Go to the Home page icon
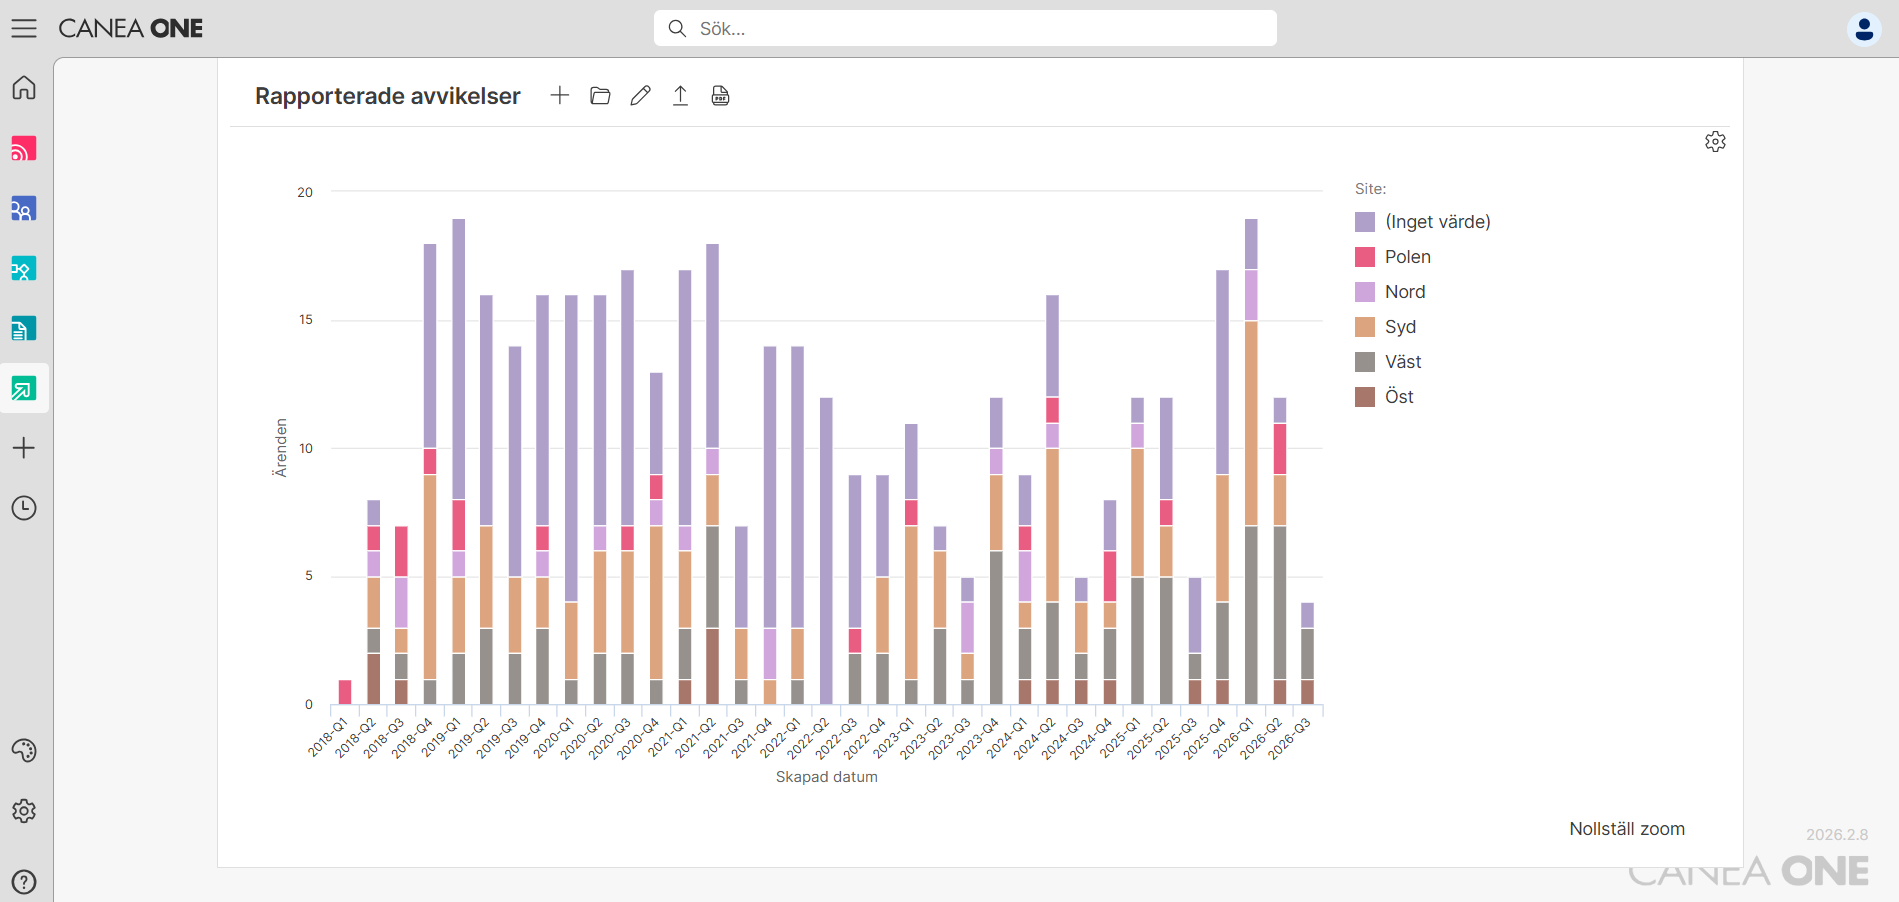1899x902 pixels. [x=24, y=88]
